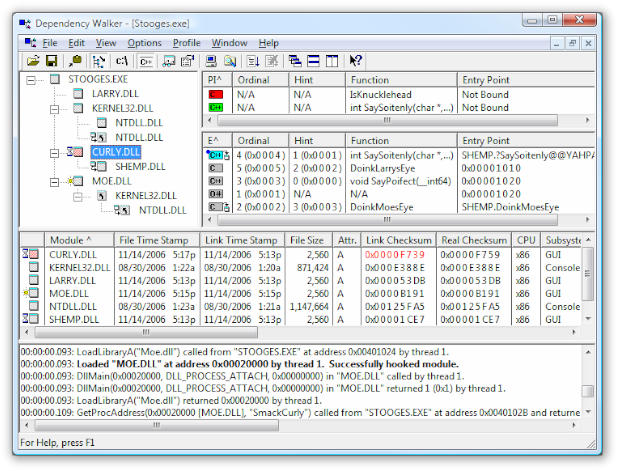Start profiling toolbar icon
This screenshot has height=471, width=618.
pos(253,61)
